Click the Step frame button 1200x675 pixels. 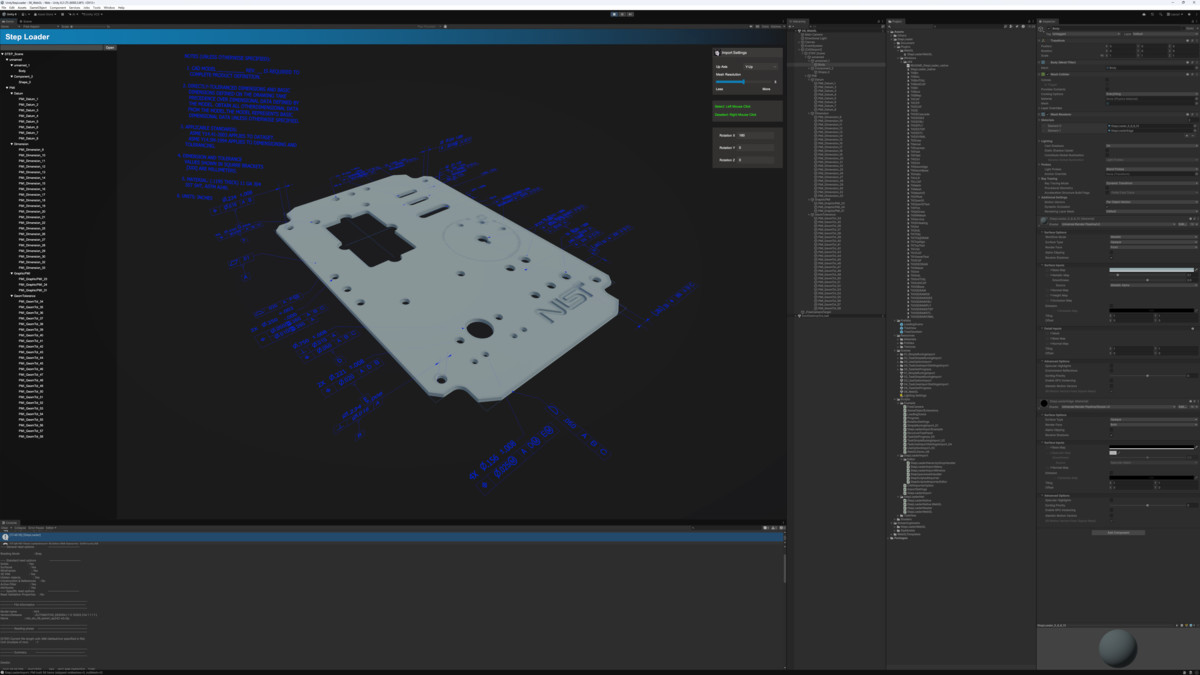(630, 14)
